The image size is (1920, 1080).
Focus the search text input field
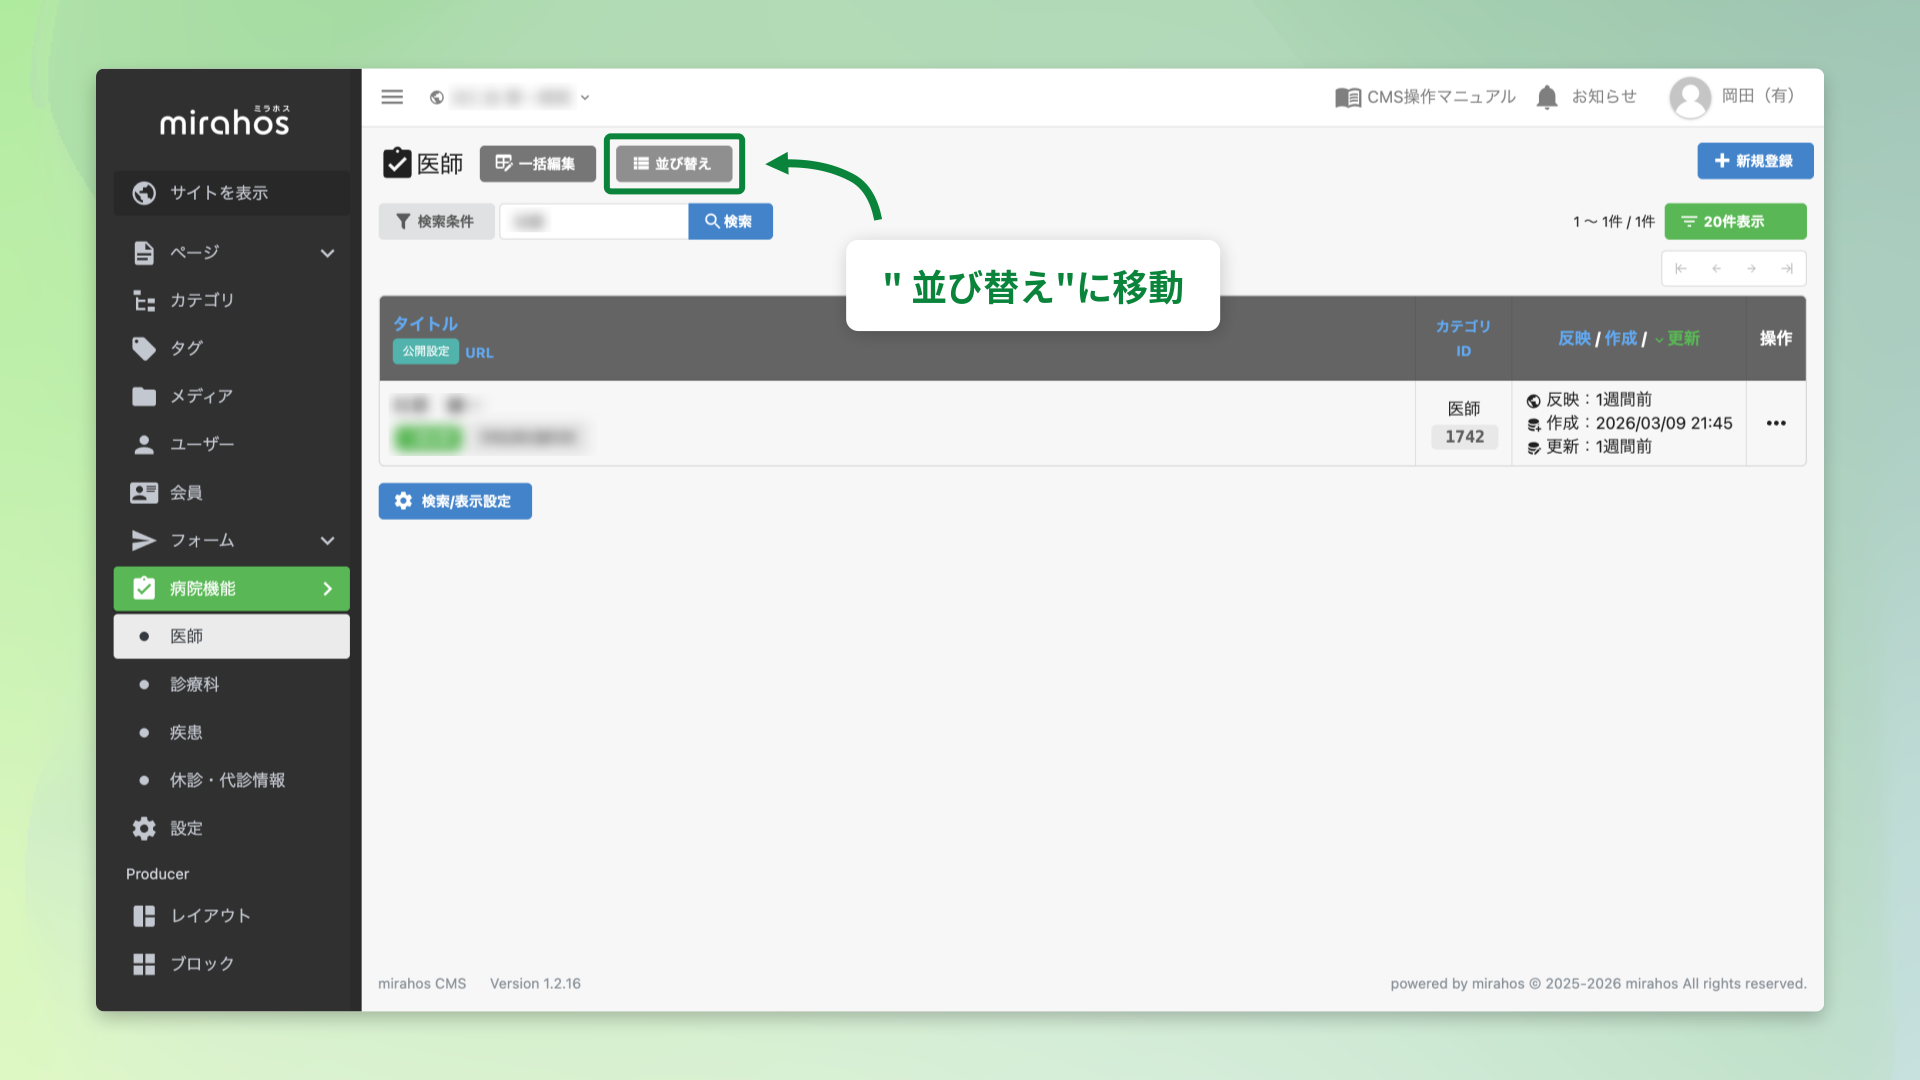(x=594, y=221)
